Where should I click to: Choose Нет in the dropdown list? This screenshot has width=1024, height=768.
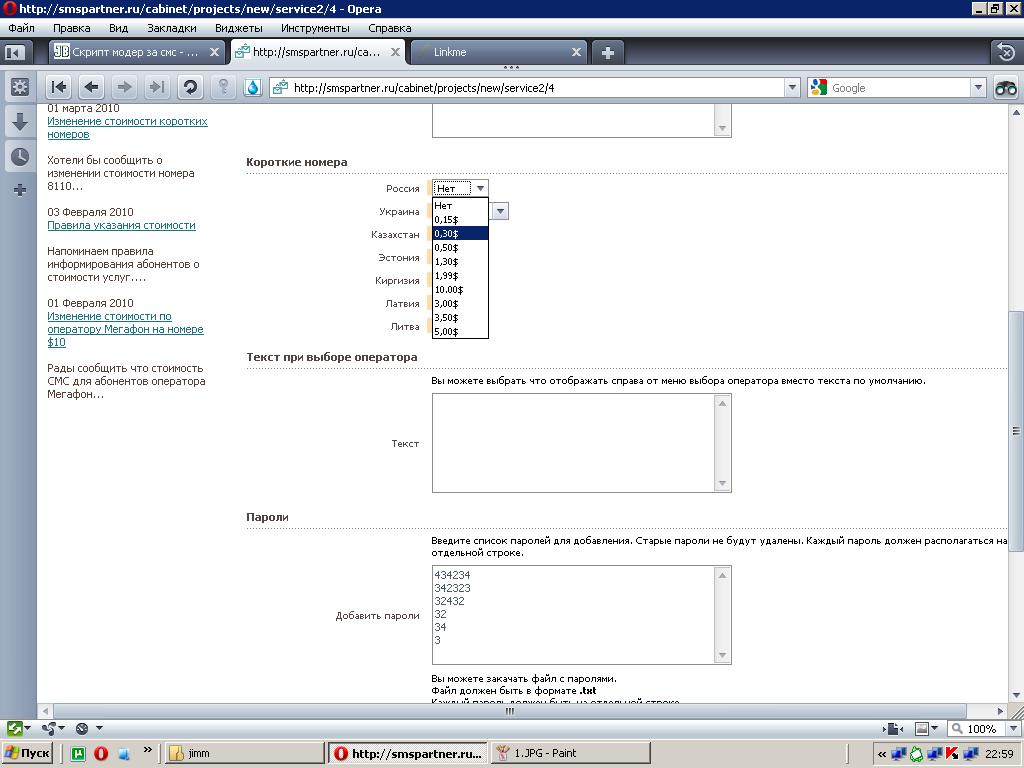click(x=460, y=205)
